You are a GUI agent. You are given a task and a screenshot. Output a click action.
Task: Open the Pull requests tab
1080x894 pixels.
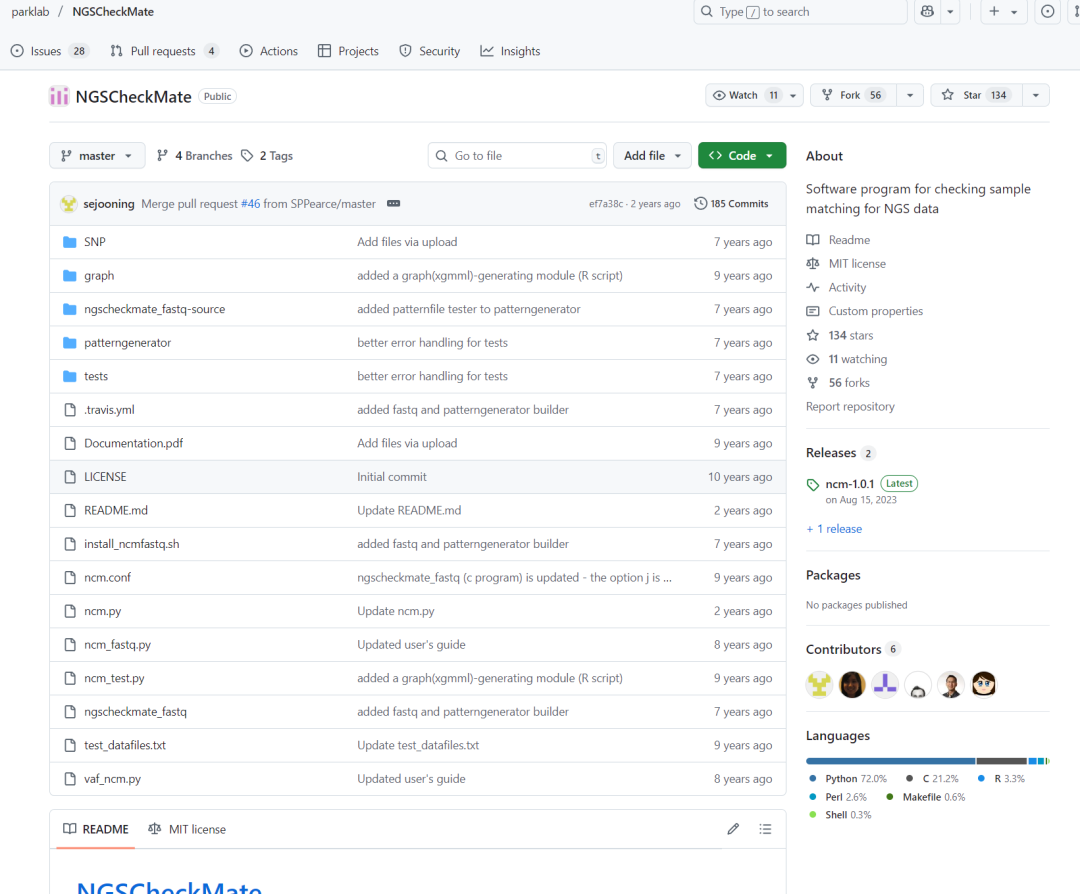164,51
